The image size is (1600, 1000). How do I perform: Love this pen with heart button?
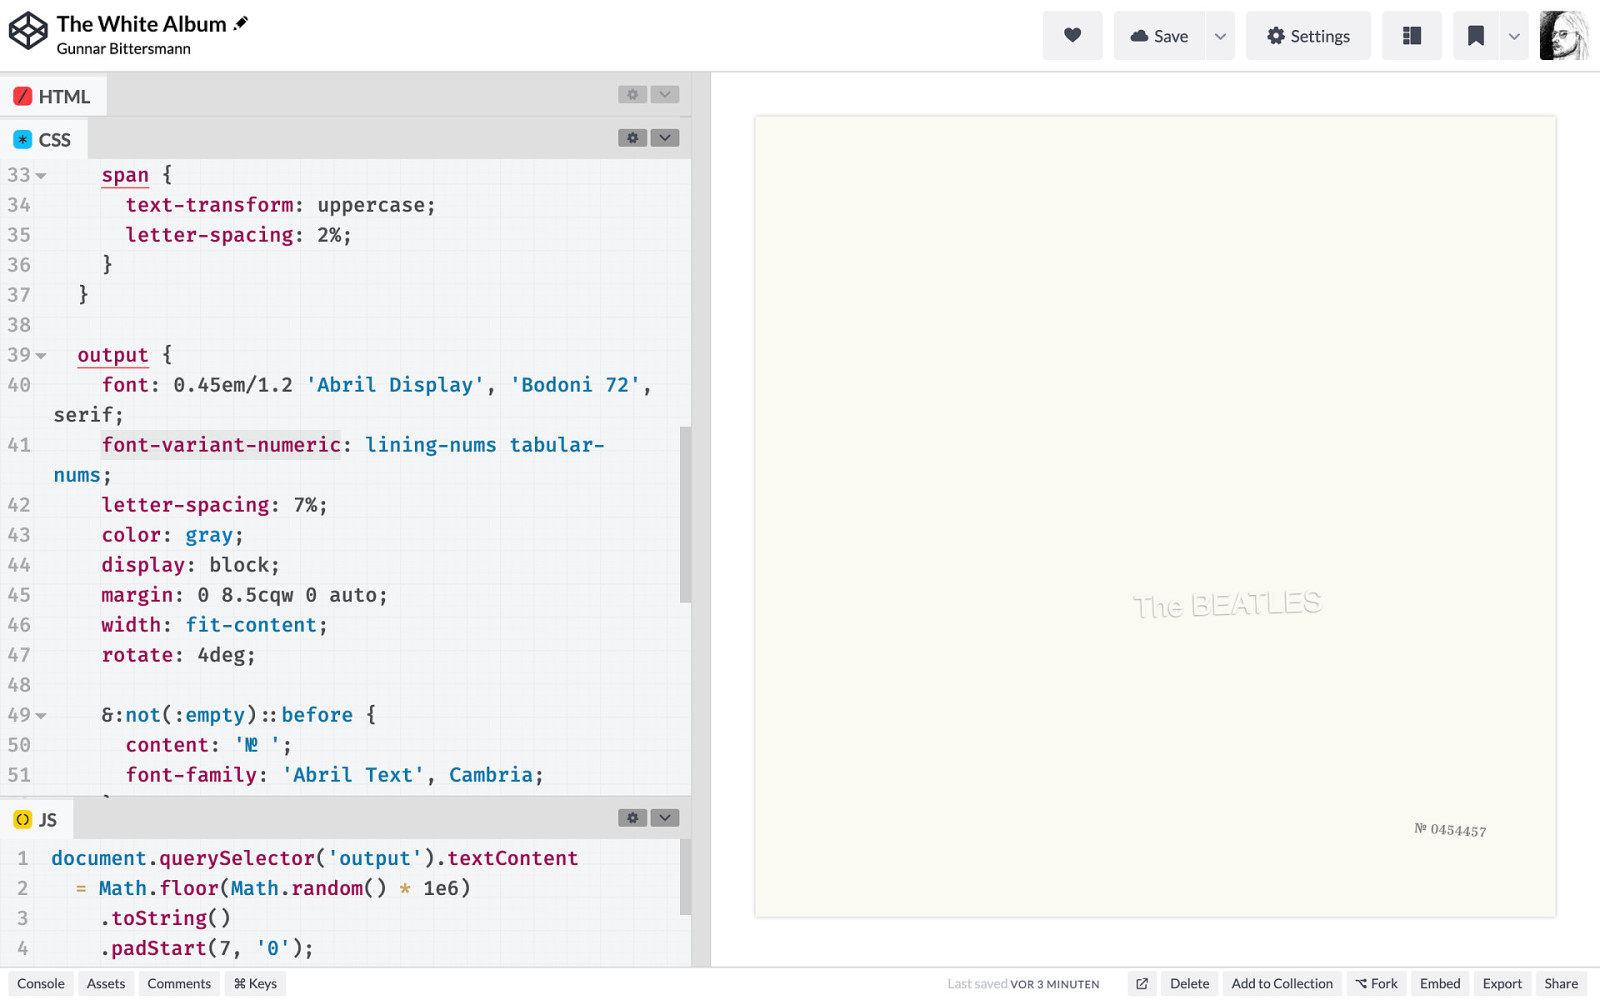click(1072, 36)
